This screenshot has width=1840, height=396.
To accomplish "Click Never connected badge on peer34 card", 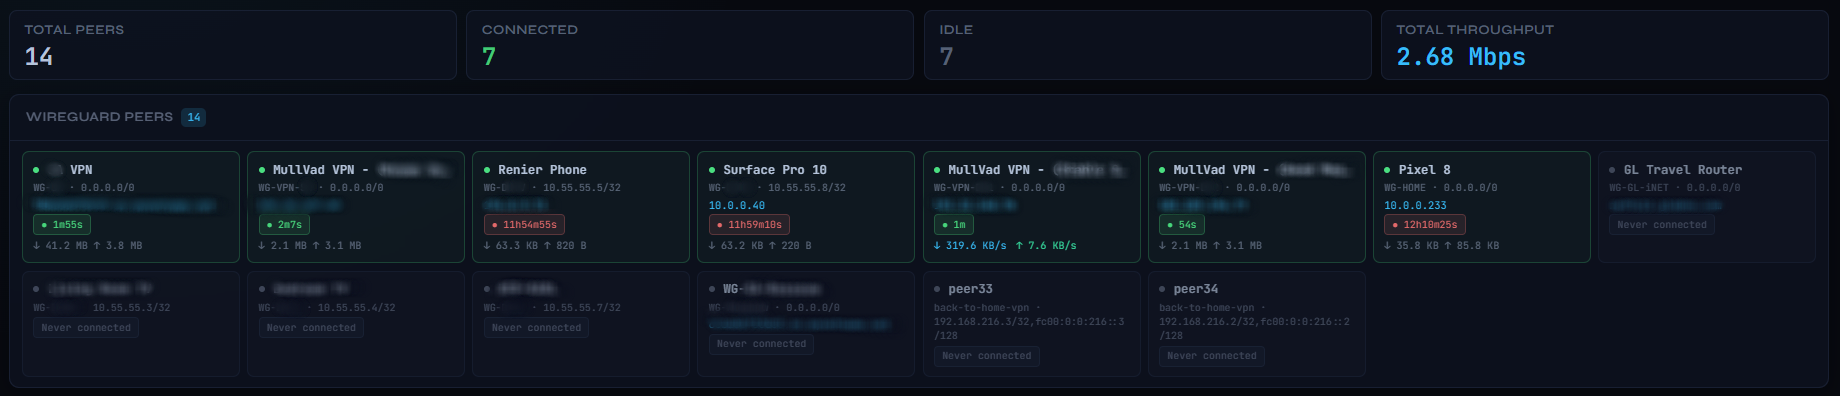I will click(1212, 356).
